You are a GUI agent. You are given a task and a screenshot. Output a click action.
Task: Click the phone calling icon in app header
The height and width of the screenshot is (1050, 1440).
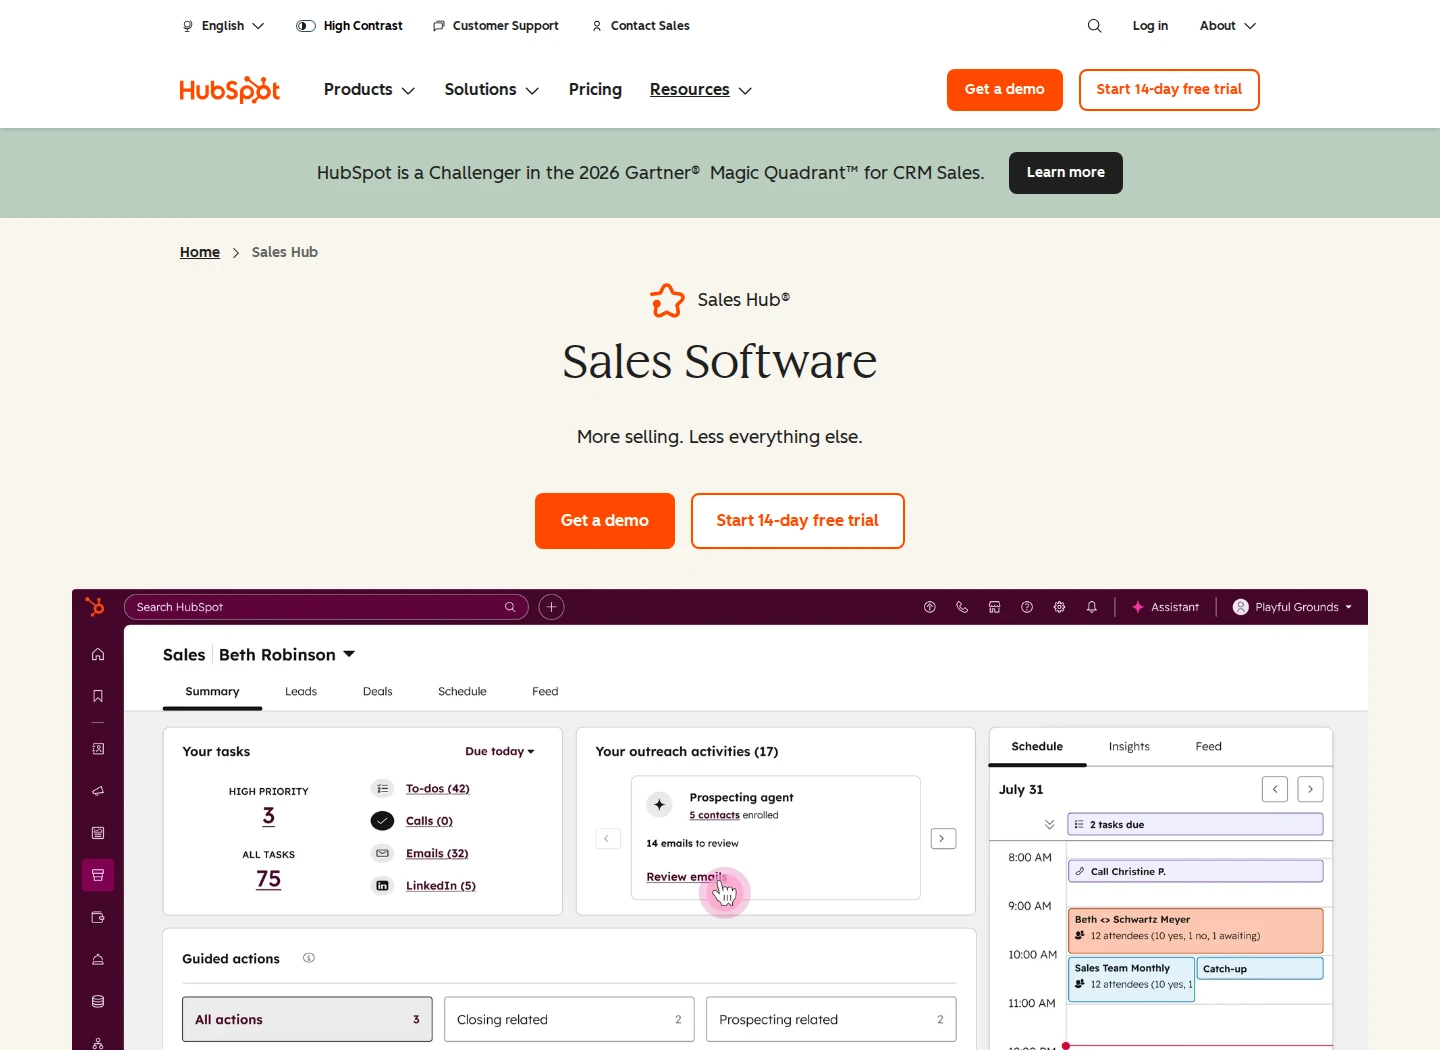point(962,607)
